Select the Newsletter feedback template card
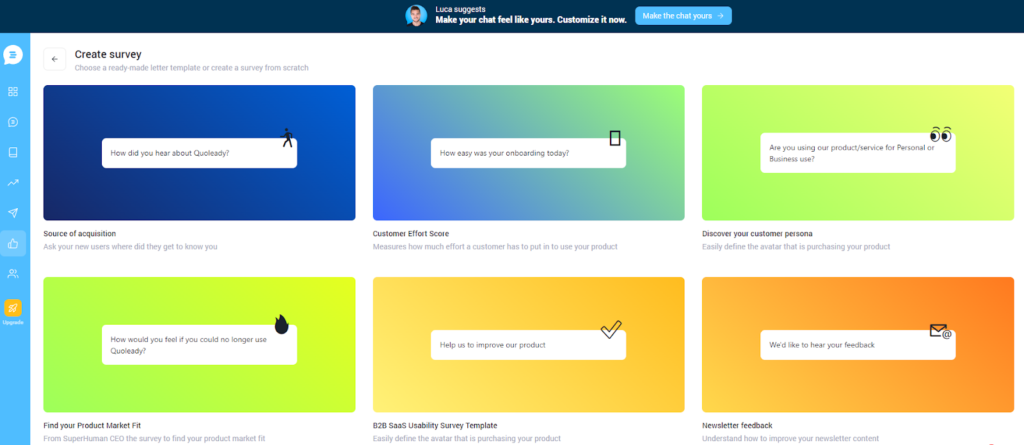Image resolution: width=1024 pixels, height=445 pixels. (858, 344)
